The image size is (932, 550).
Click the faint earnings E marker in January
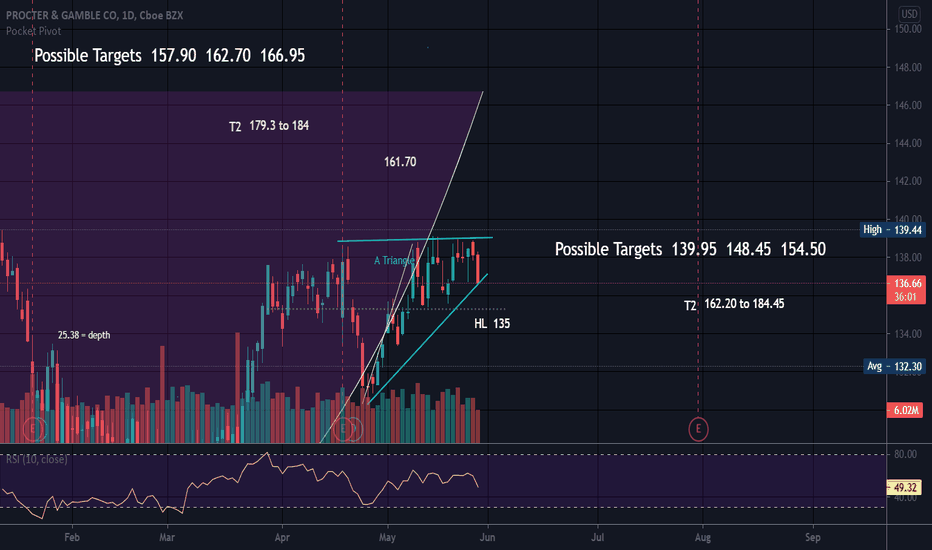(33, 429)
